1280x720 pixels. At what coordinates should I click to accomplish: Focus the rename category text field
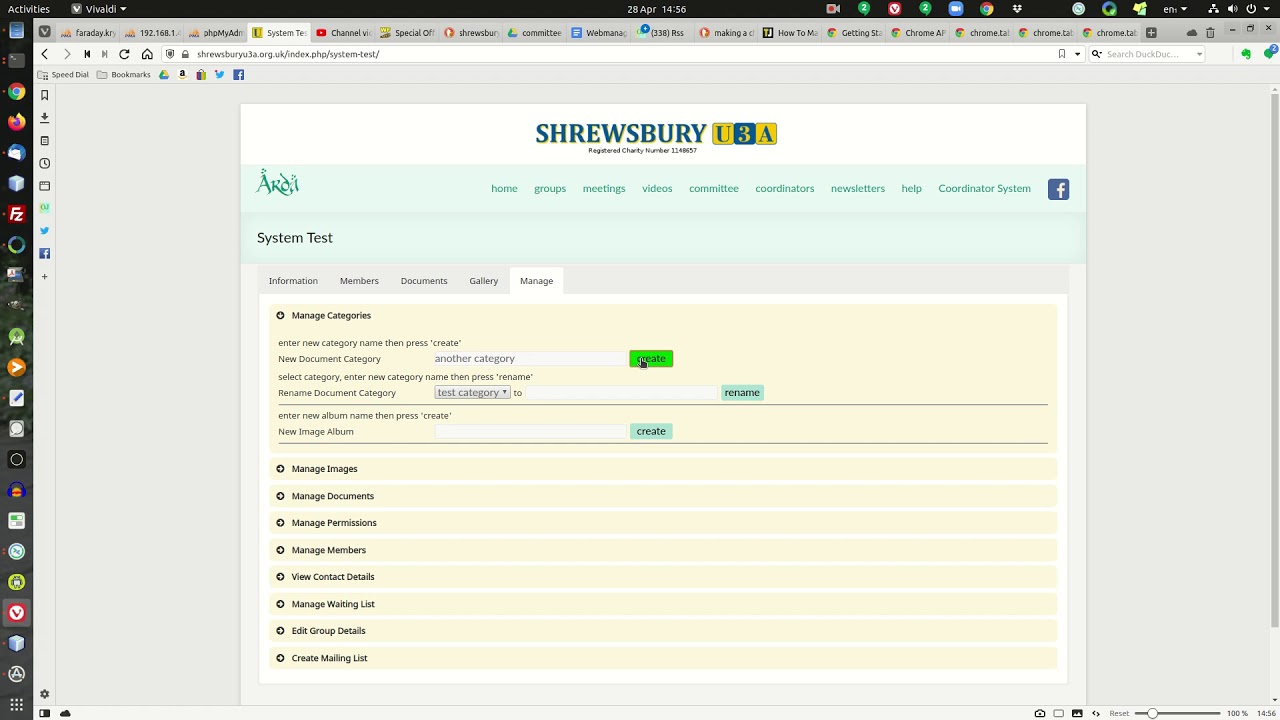tap(621, 393)
